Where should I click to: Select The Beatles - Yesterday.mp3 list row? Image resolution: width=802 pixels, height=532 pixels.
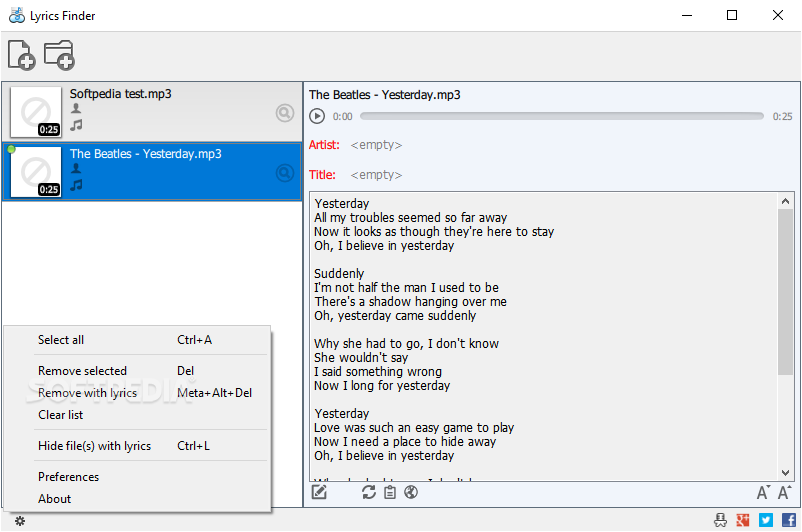tap(152, 172)
